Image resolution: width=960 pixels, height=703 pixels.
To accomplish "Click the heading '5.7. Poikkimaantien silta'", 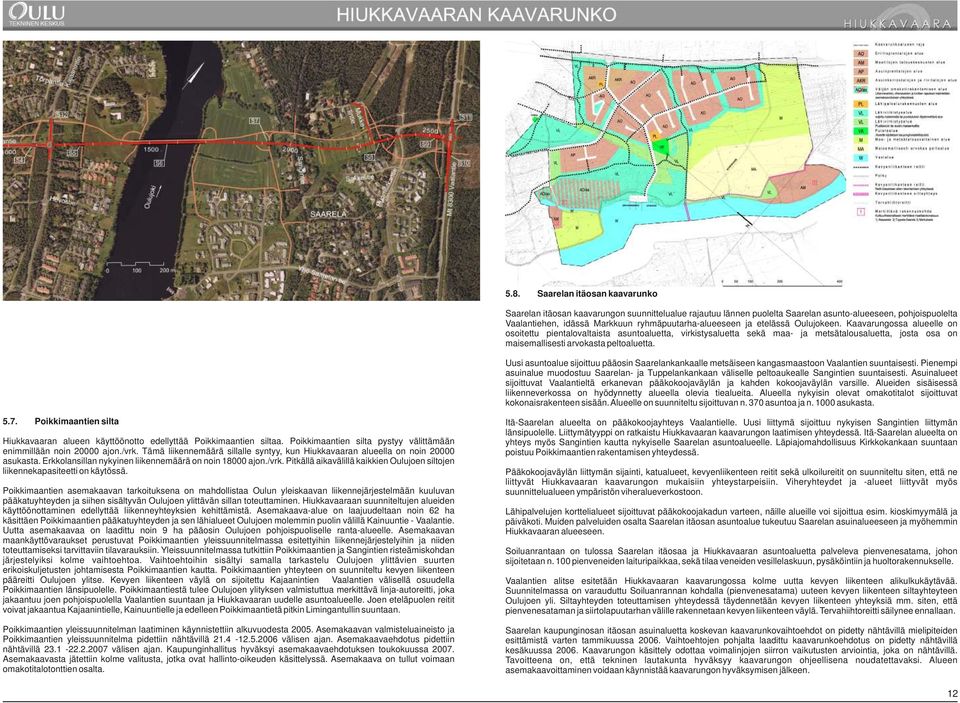I will tap(61, 421).
